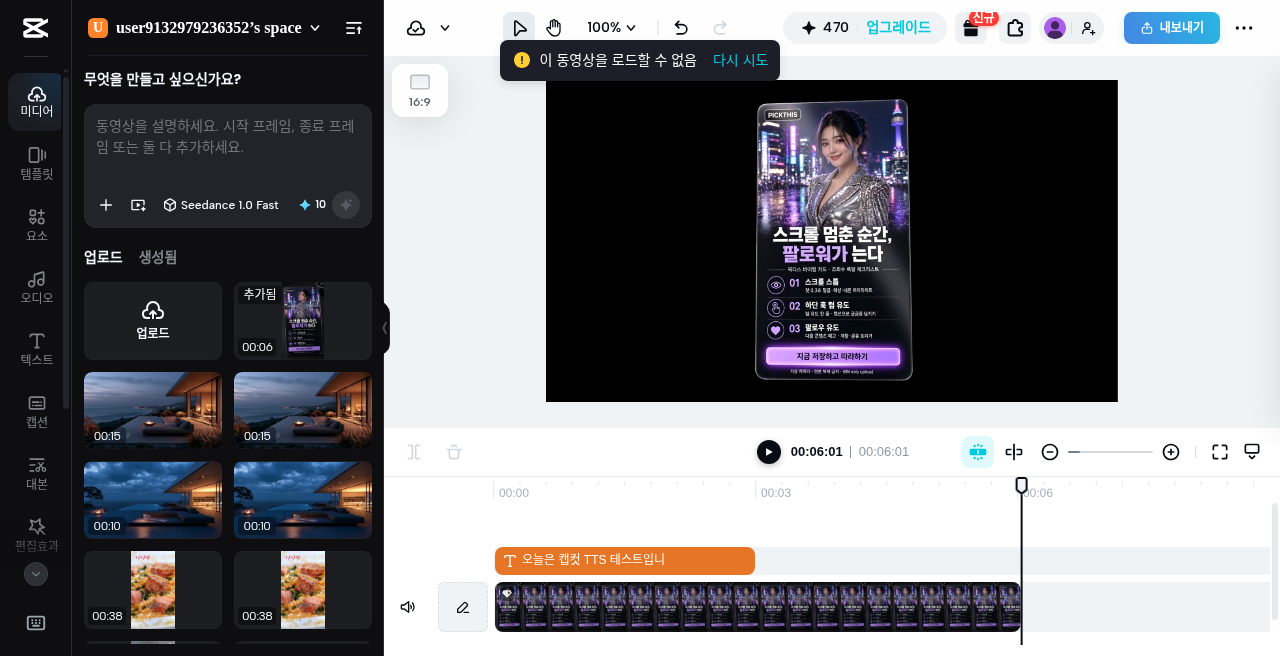Click the video preview canvas
Screen dimensions: 1280x656
tap(832, 241)
